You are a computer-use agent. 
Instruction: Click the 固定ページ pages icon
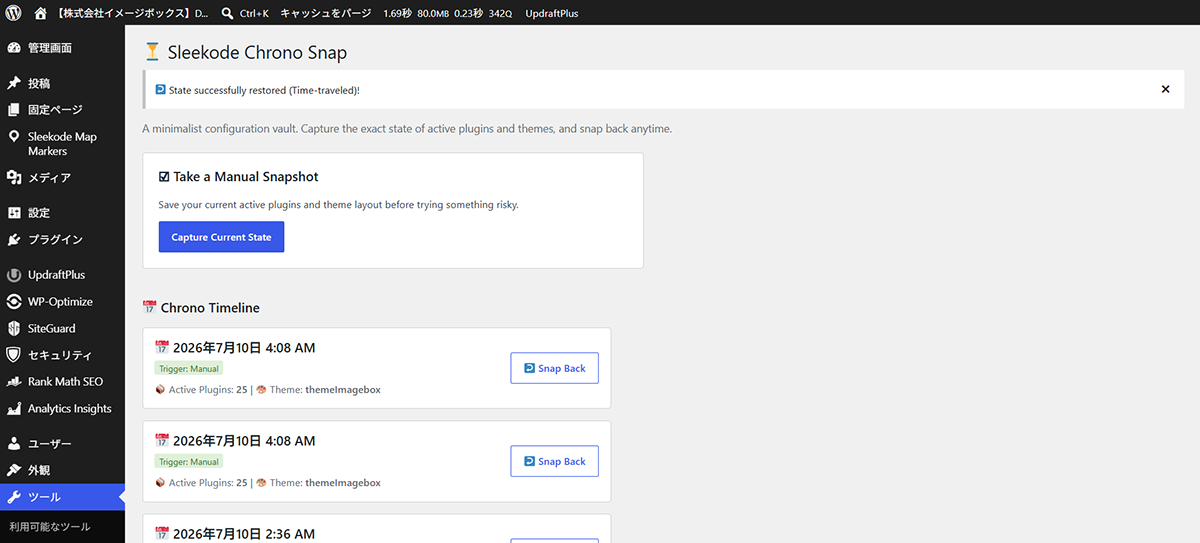(14, 110)
